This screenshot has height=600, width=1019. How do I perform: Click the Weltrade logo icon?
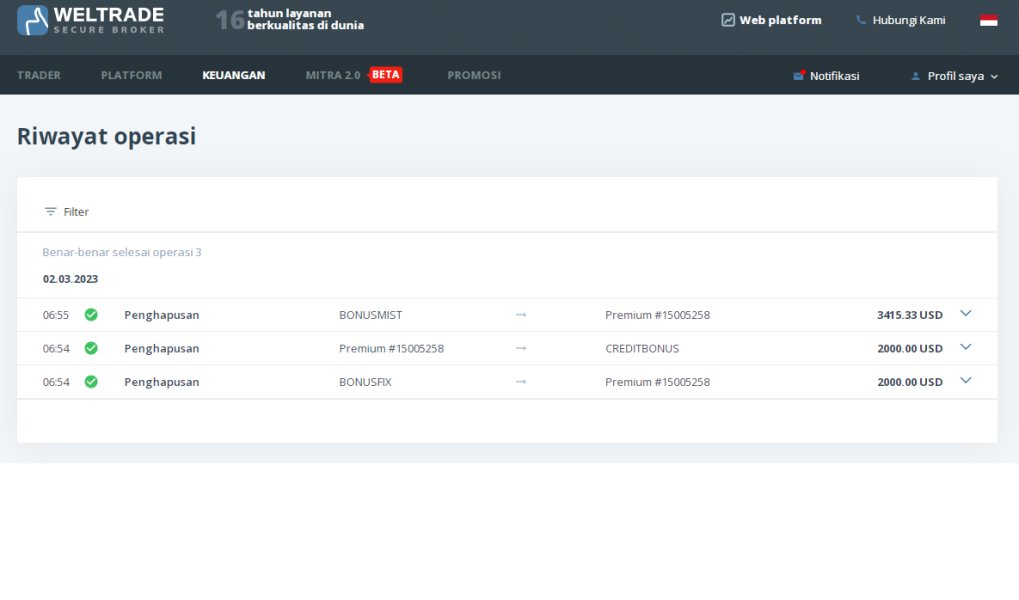tap(32, 20)
